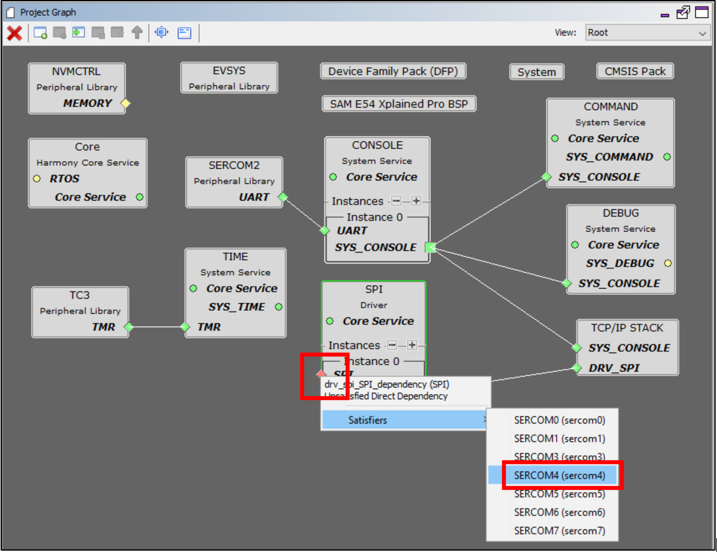Choose SERCOM6 (sercom6) satisfier
The height and width of the screenshot is (552, 717).
click(552, 513)
